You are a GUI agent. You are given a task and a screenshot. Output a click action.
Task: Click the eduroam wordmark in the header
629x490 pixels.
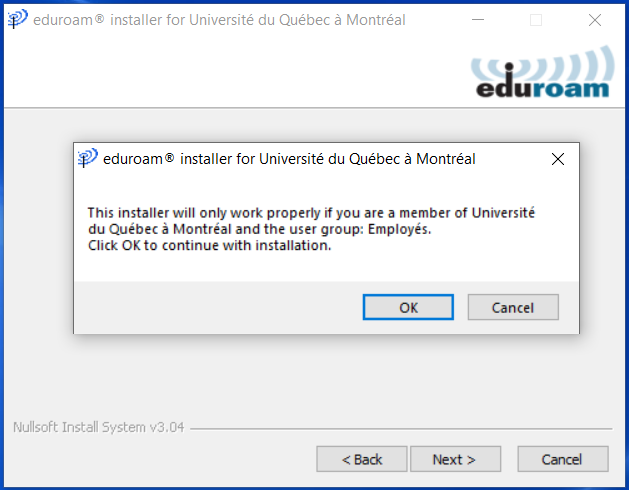[x=542, y=88]
